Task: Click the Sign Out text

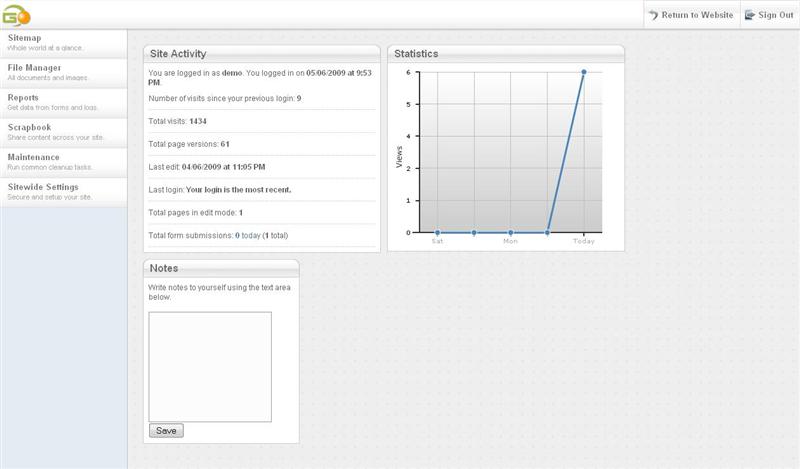Action: (x=775, y=15)
